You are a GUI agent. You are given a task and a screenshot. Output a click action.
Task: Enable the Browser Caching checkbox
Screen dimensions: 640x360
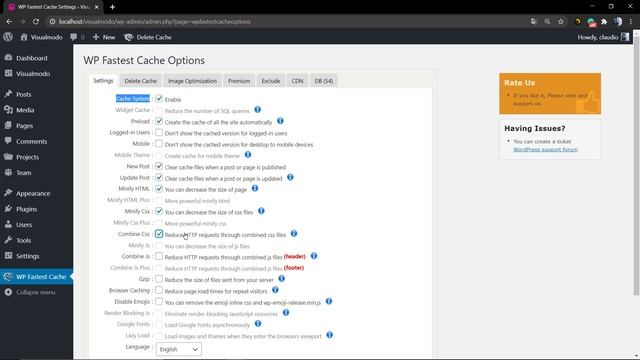coord(159,290)
